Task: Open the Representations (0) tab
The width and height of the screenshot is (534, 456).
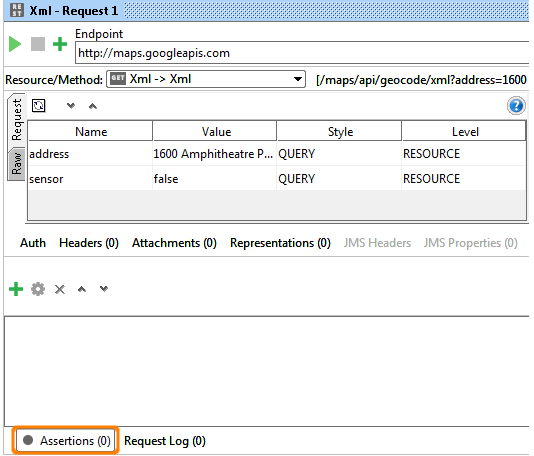Action: pos(280,243)
